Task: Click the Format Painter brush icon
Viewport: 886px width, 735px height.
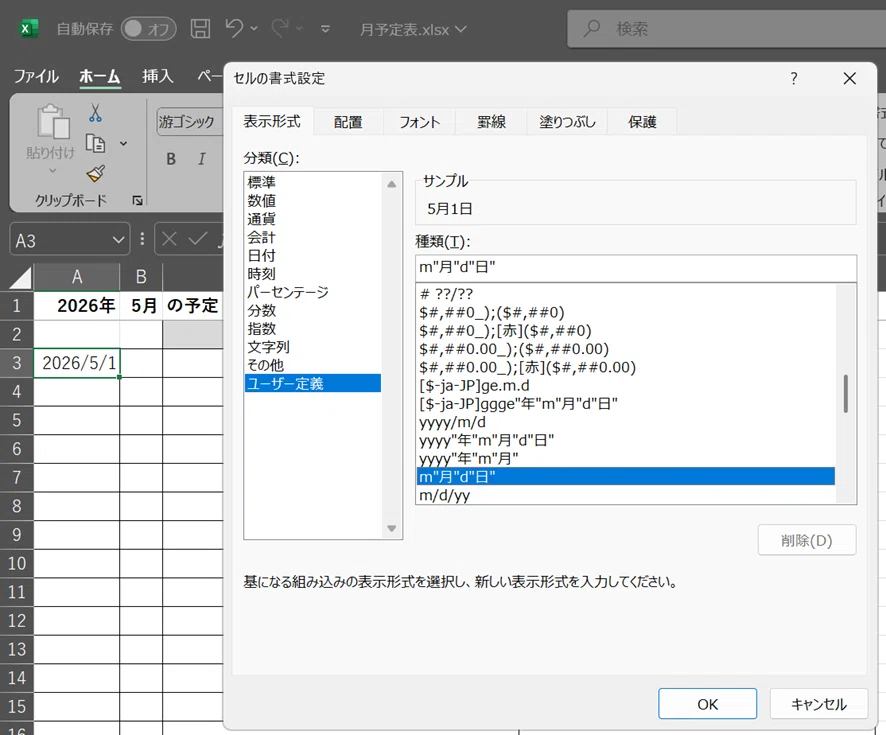Action: [x=95, y=173]
